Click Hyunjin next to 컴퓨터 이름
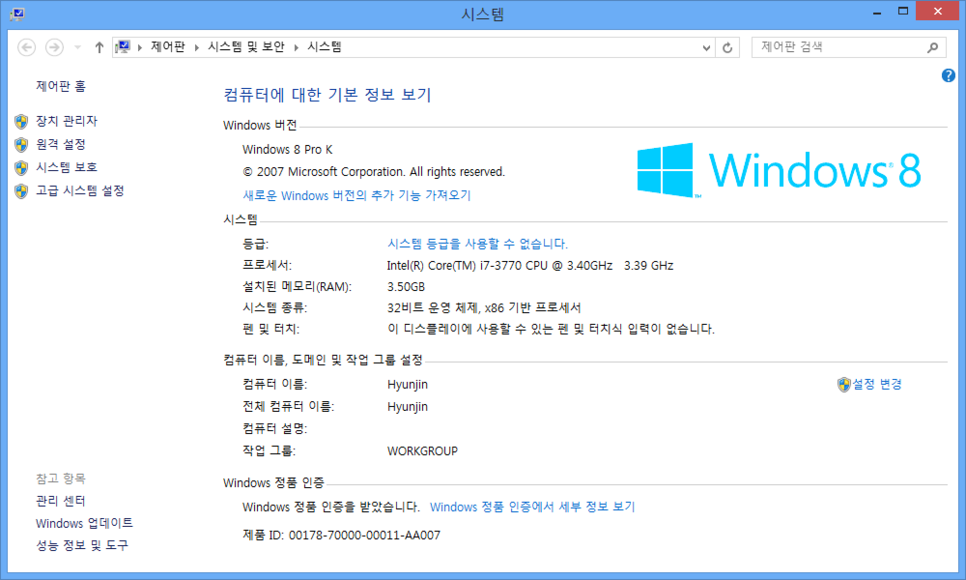The image size is (966, 580). (x=407, y=385)
